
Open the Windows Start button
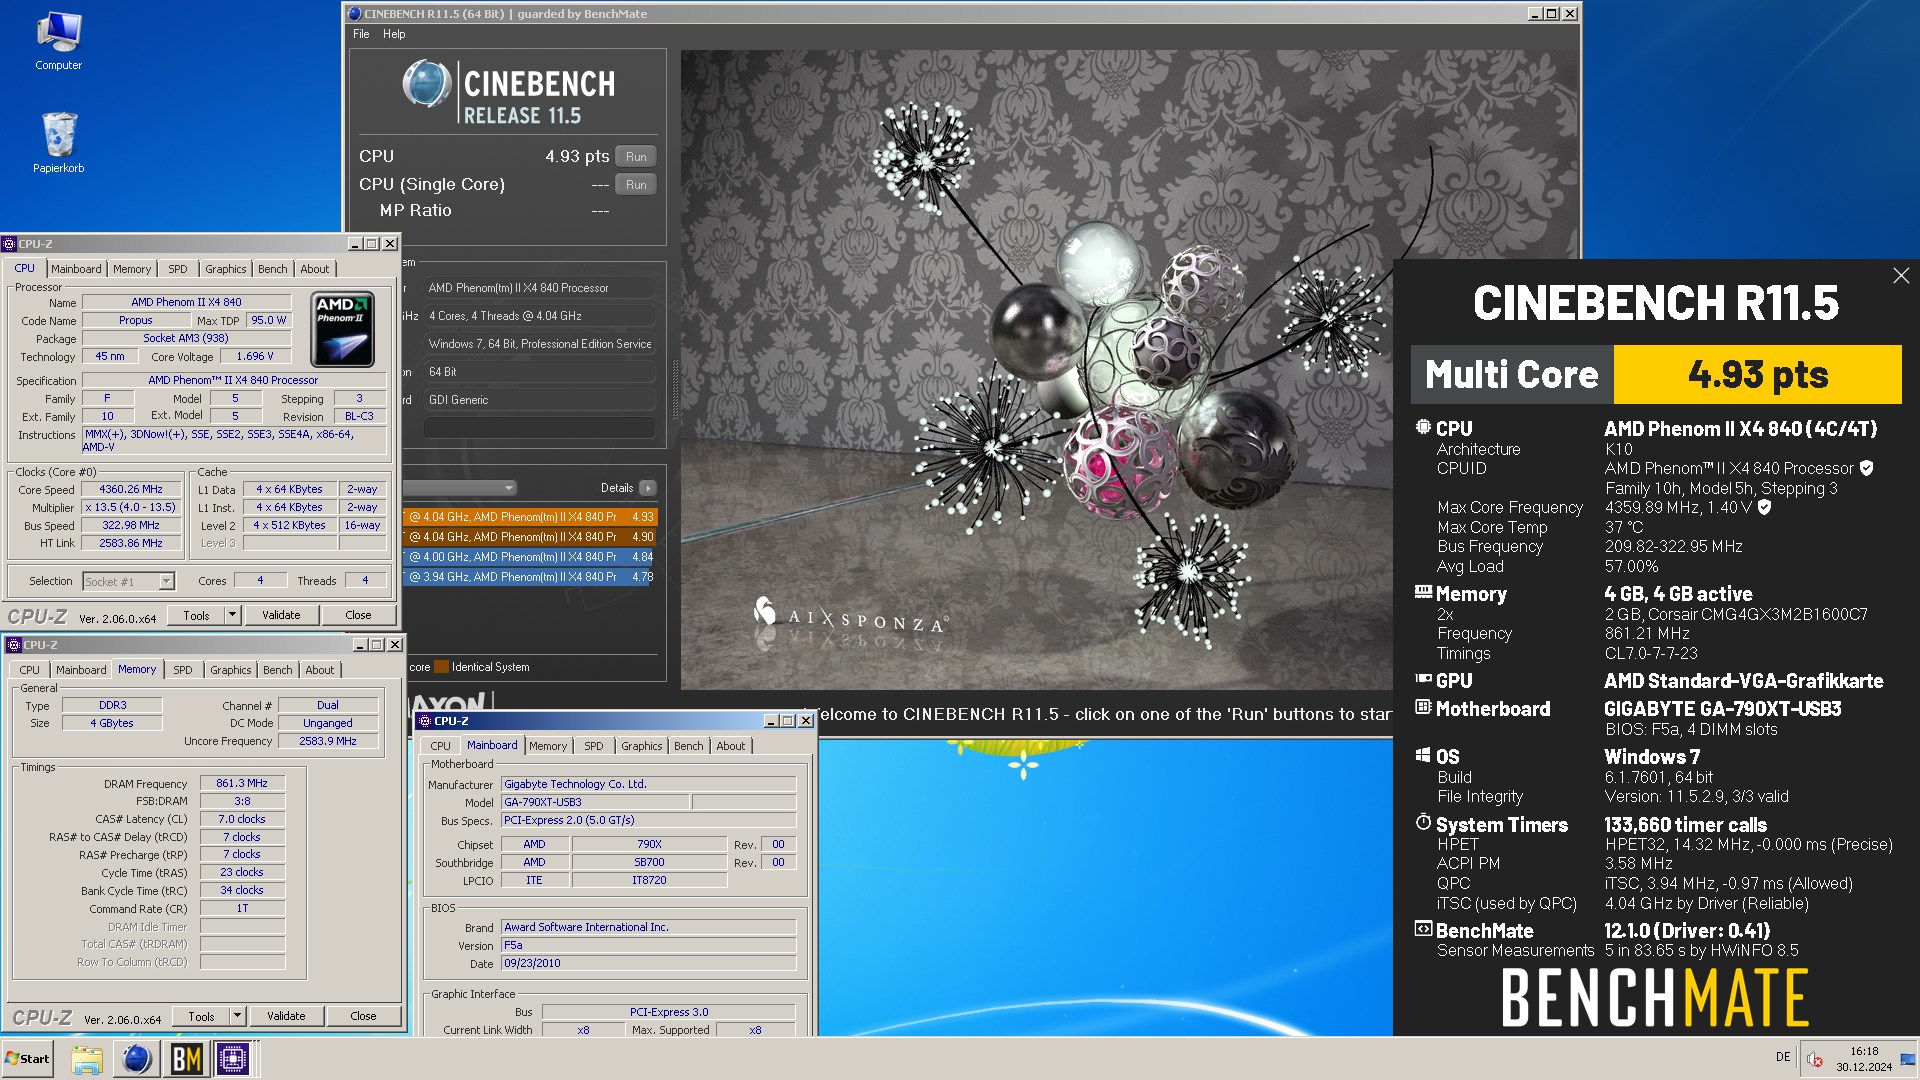tap(27, 1059)
